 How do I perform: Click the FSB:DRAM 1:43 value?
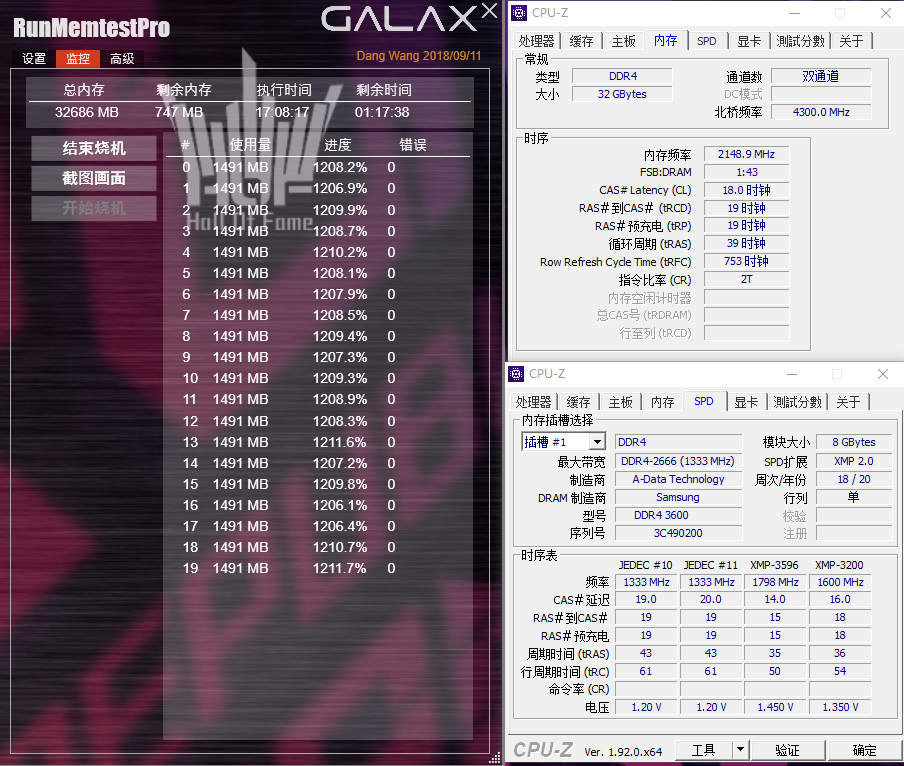pyautogui.click(x=747, y=172)
